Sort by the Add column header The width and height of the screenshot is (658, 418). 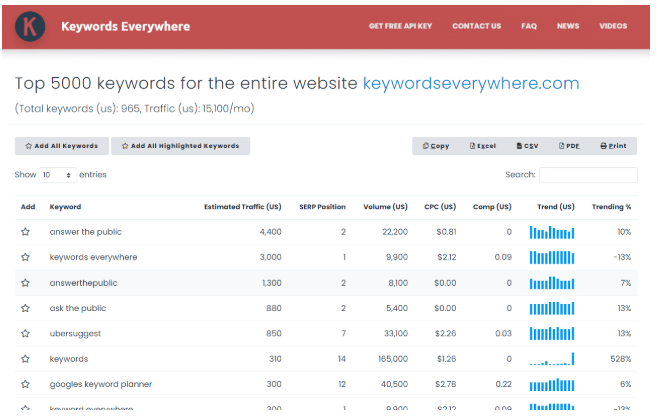tap(28, 207)
